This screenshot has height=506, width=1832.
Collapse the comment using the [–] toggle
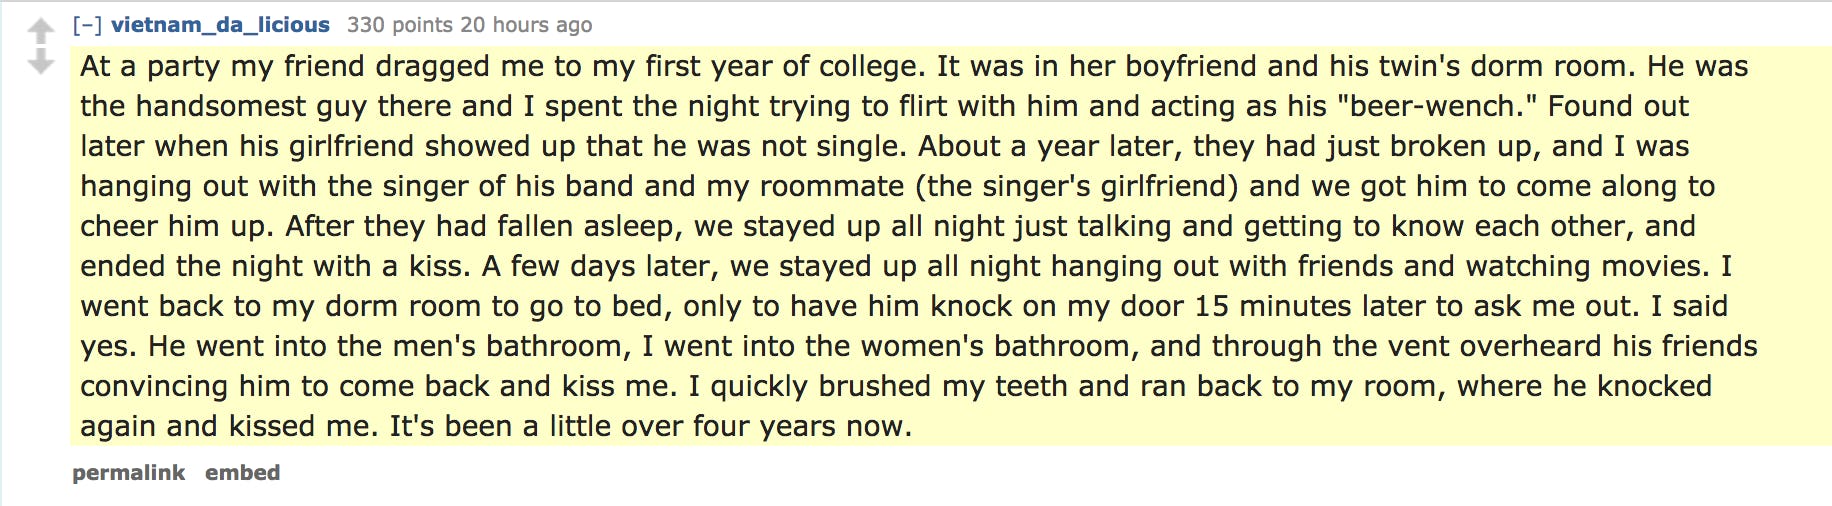87,25
